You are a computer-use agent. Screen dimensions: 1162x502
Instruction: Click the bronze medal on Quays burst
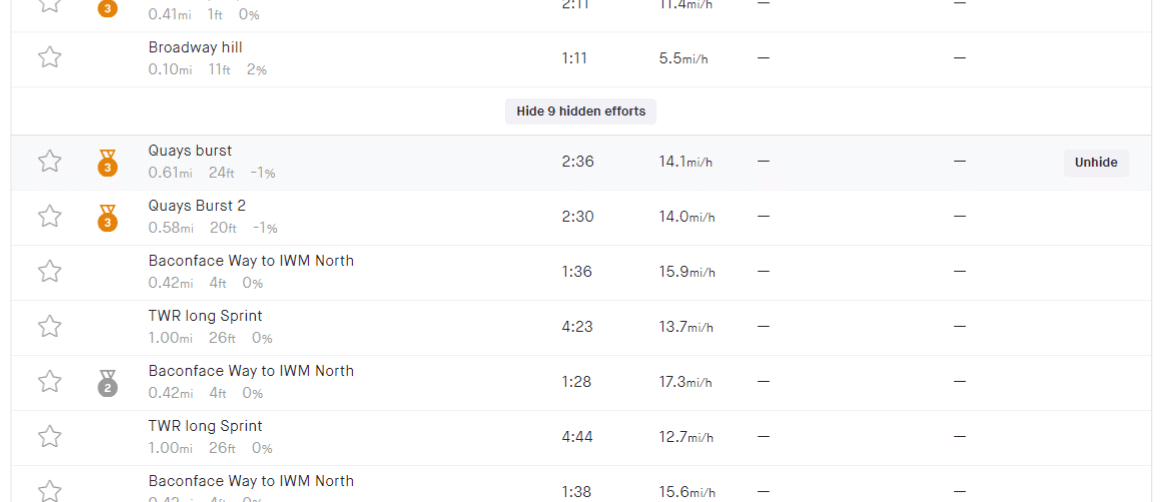[108, 163]
